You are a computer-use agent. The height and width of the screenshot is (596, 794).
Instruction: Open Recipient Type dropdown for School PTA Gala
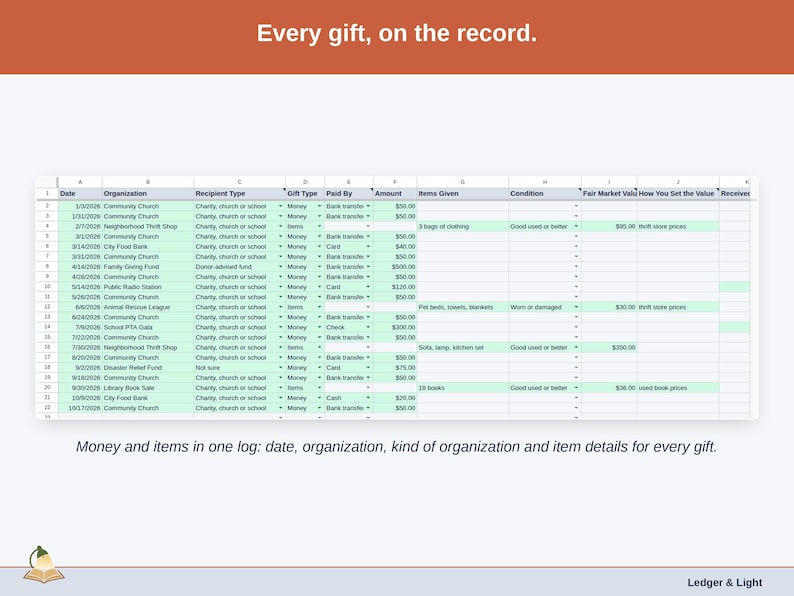[x=281, y=327]
